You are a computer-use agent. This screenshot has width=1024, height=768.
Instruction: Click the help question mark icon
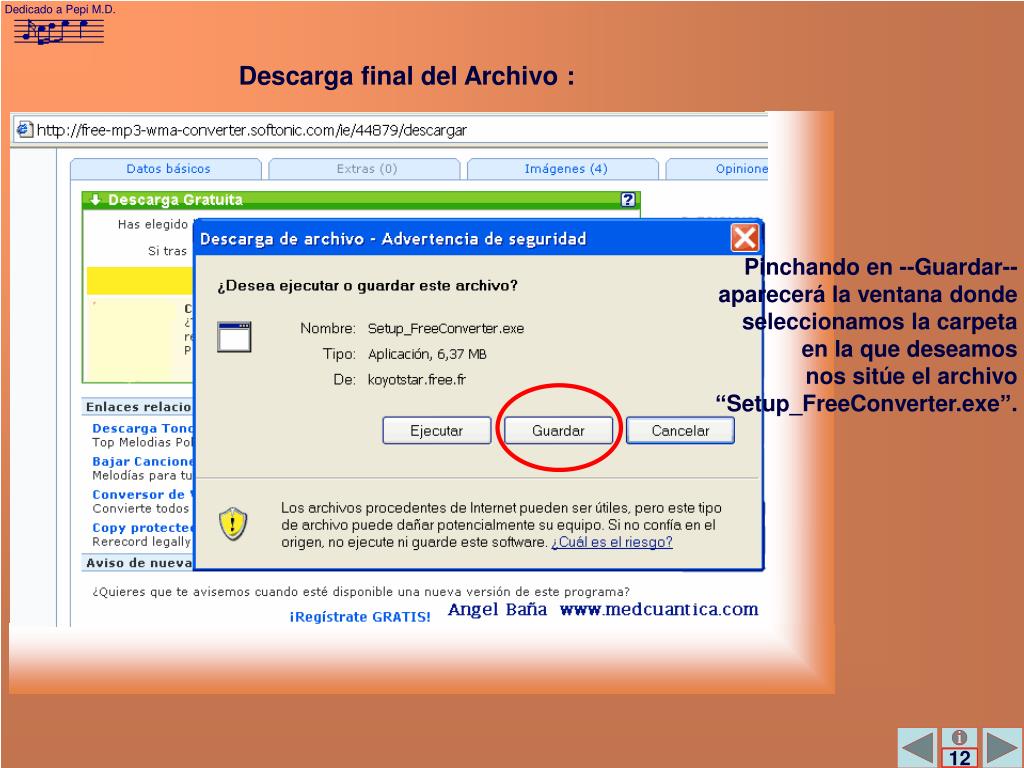[628, 200]
